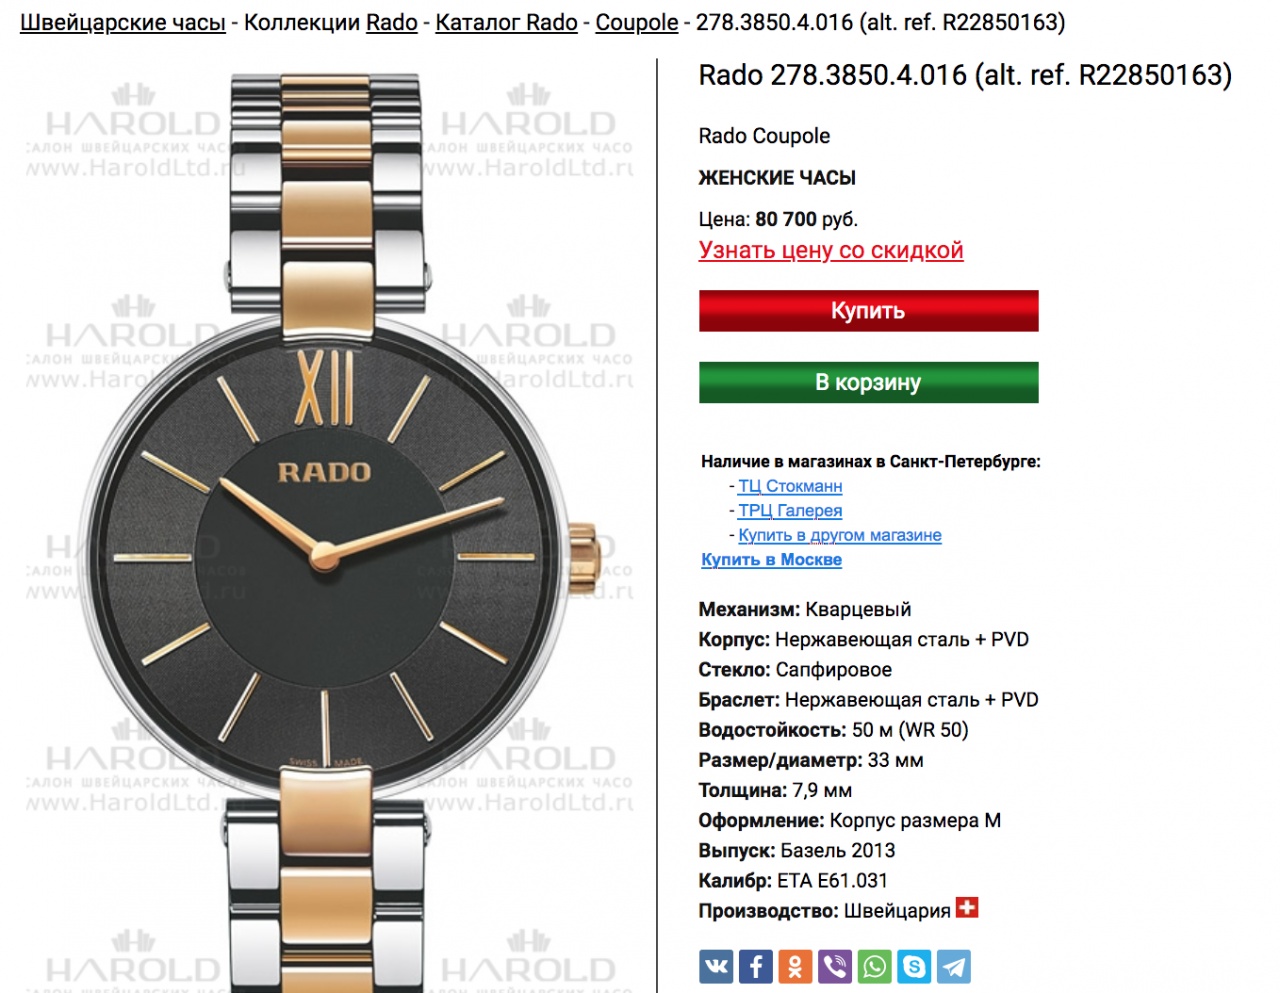1280x993 pixels.
Task: Open the ТРЦ Галерея store link
Action: 790,510
